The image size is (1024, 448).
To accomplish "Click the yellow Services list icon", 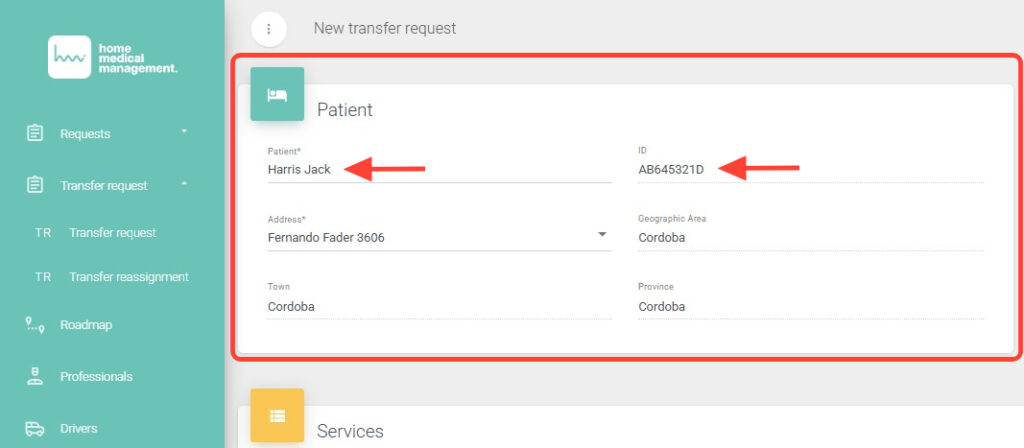I will pyautogui.click(x=277, y=415).
